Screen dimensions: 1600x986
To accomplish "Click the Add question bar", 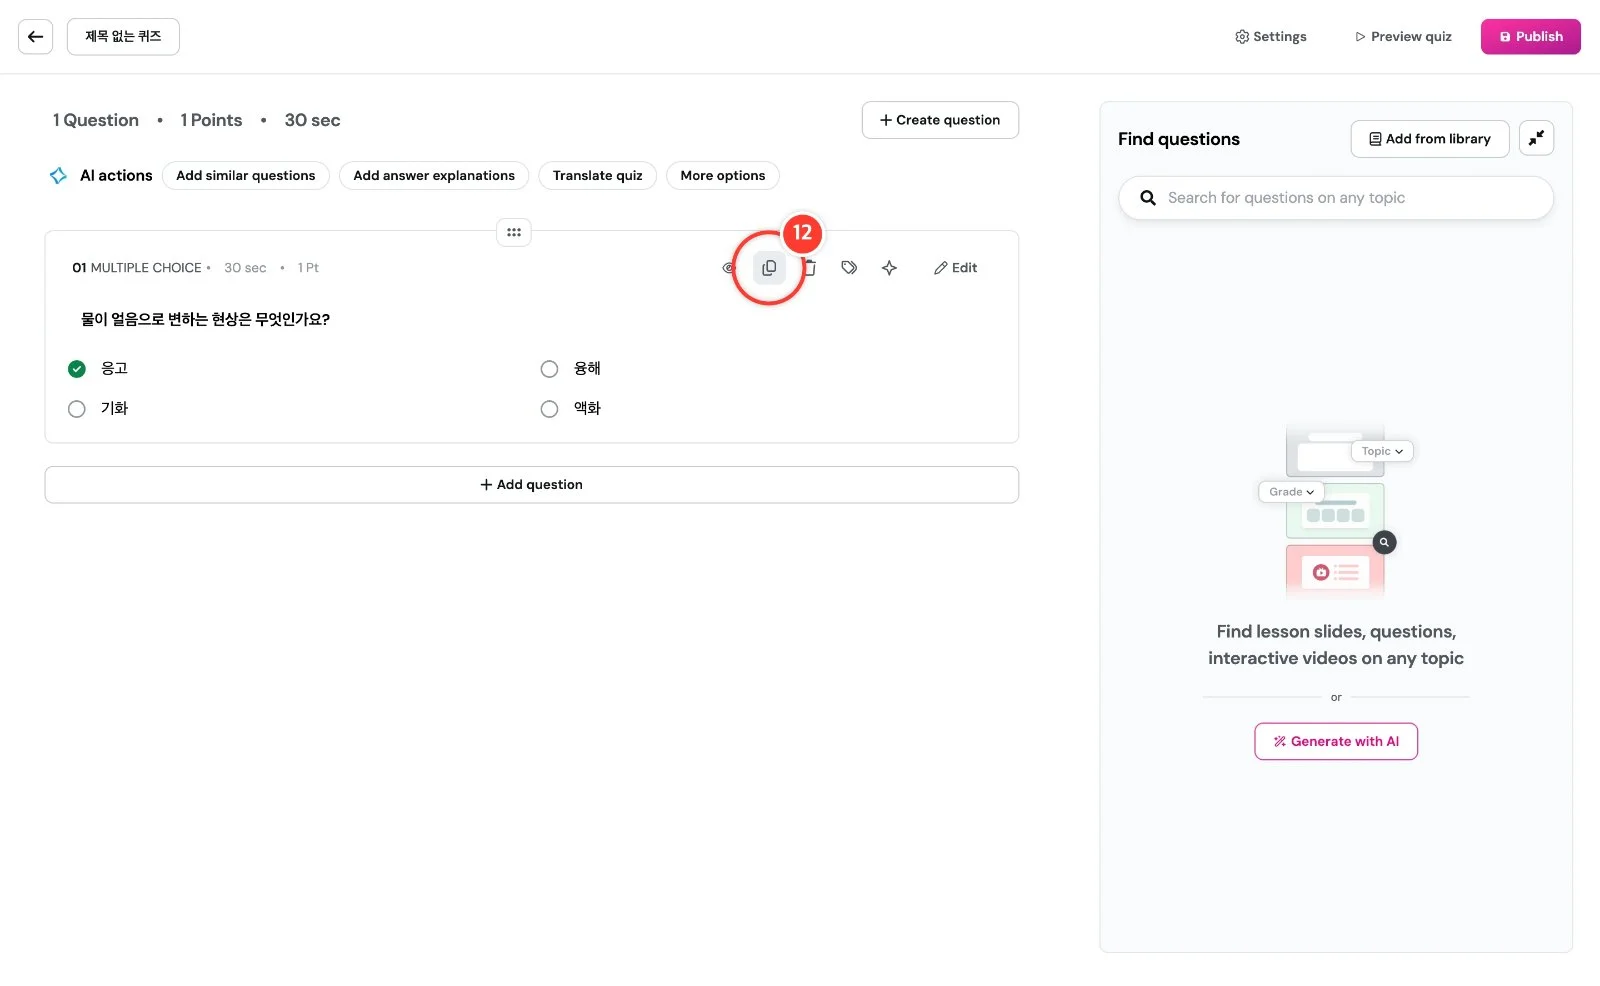I will coord(532,485).
